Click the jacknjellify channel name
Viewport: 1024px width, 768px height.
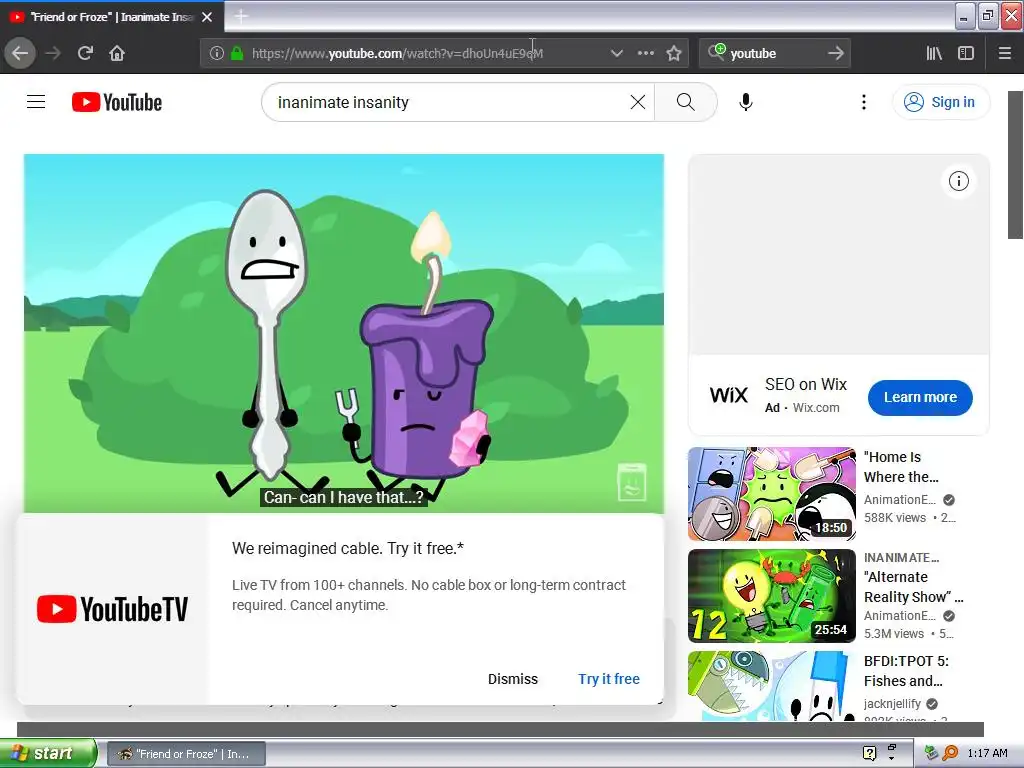(x=892, y=703)
